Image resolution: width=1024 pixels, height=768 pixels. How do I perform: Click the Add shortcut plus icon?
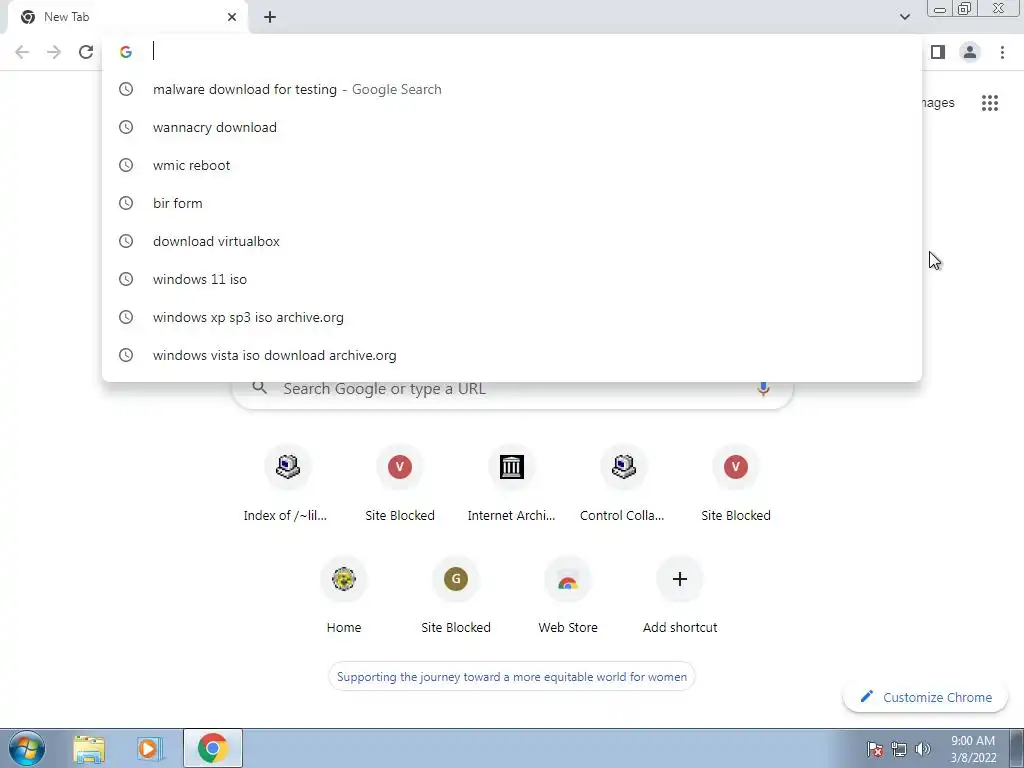pyautogui.click(x=679, y=579)
